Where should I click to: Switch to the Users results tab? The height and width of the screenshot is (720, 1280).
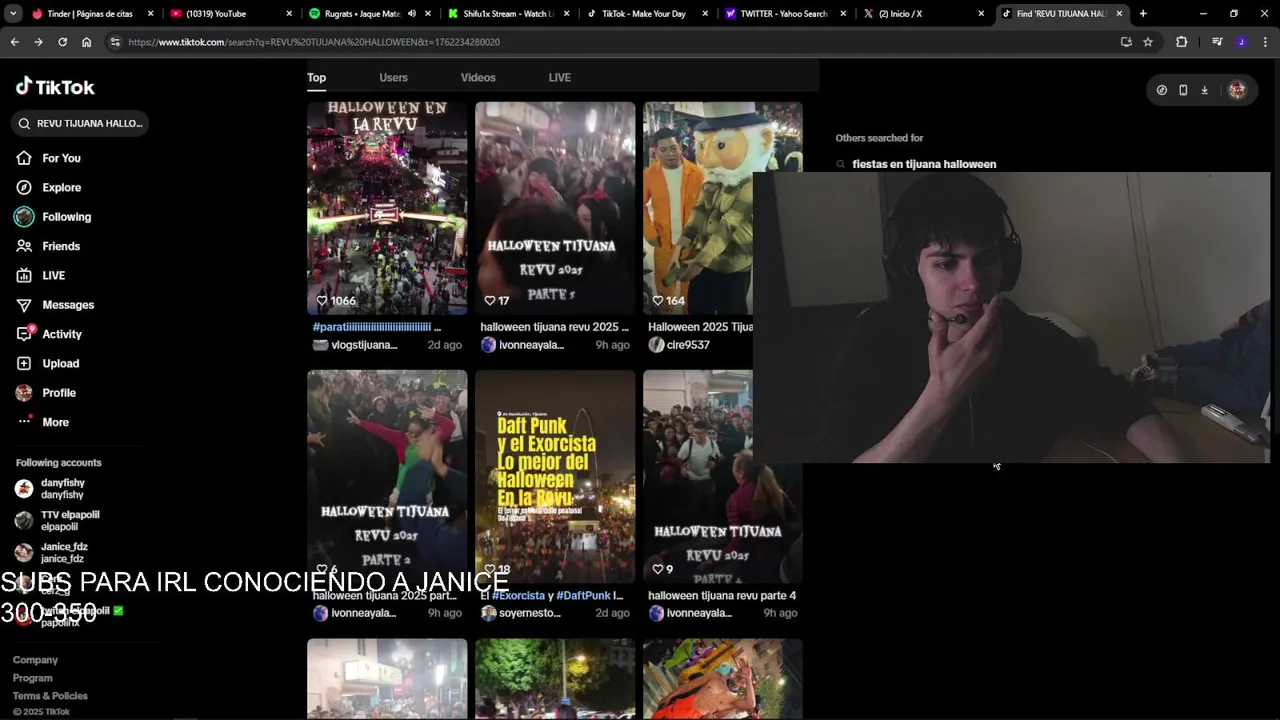pos(393,77)
